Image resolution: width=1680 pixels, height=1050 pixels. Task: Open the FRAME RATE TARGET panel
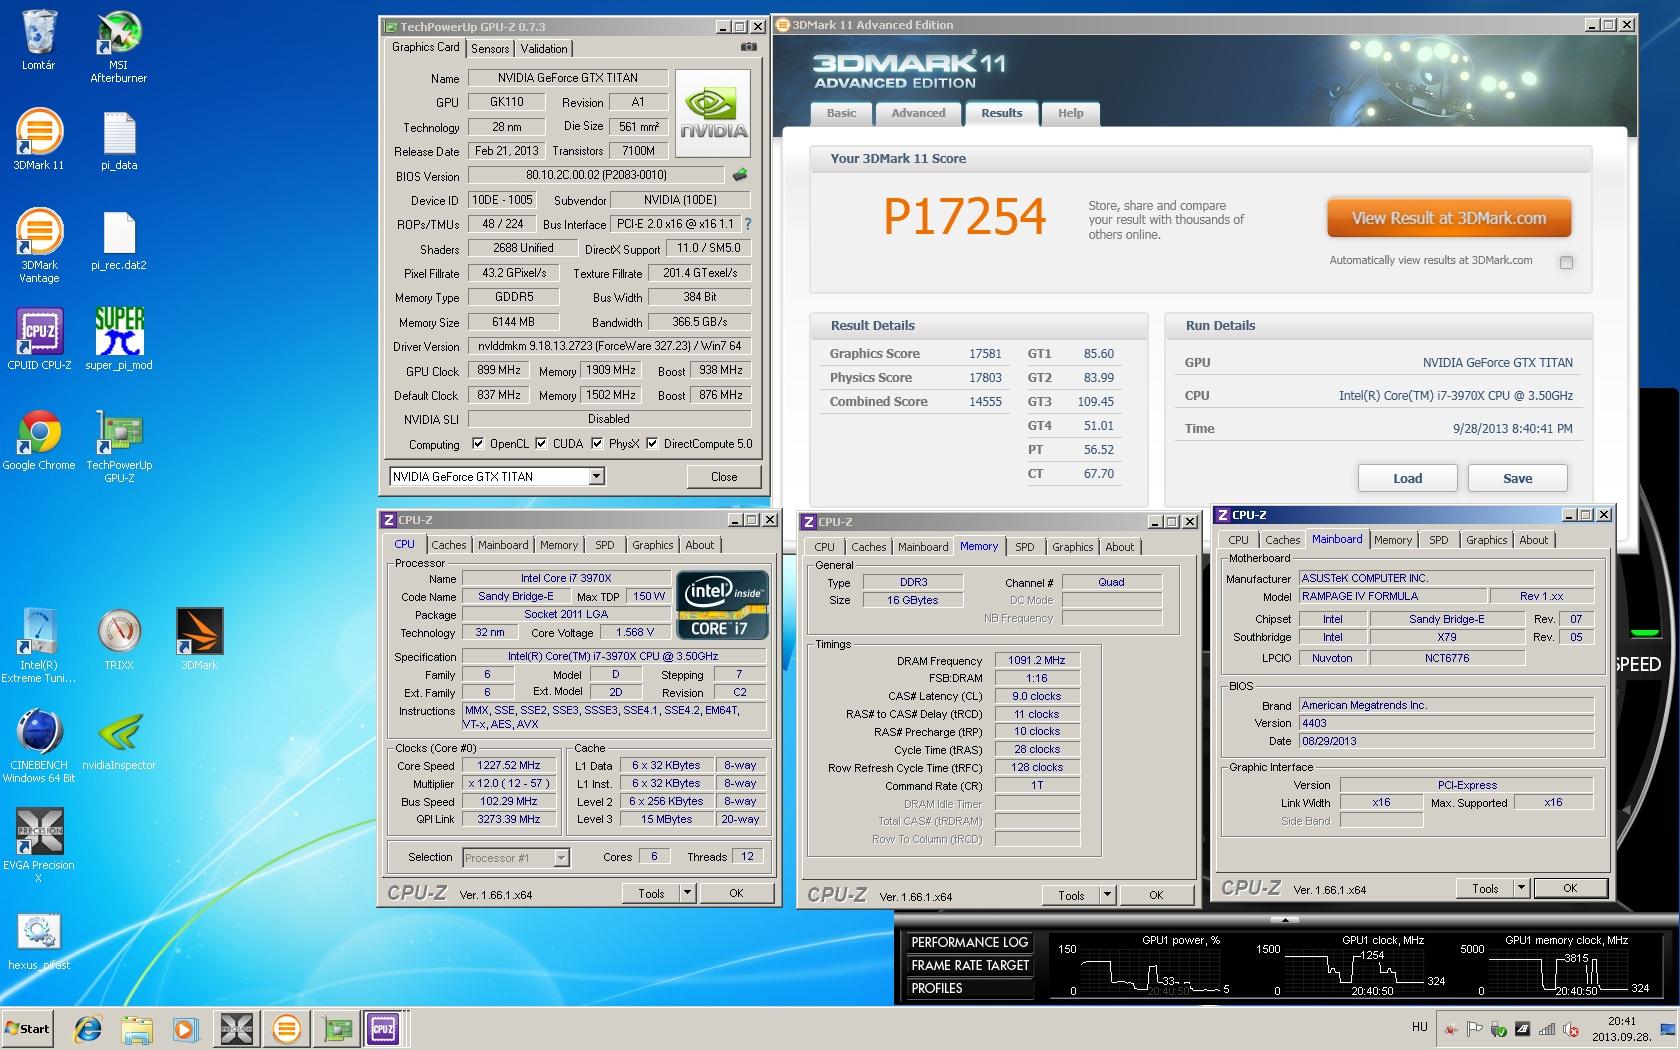969,965
